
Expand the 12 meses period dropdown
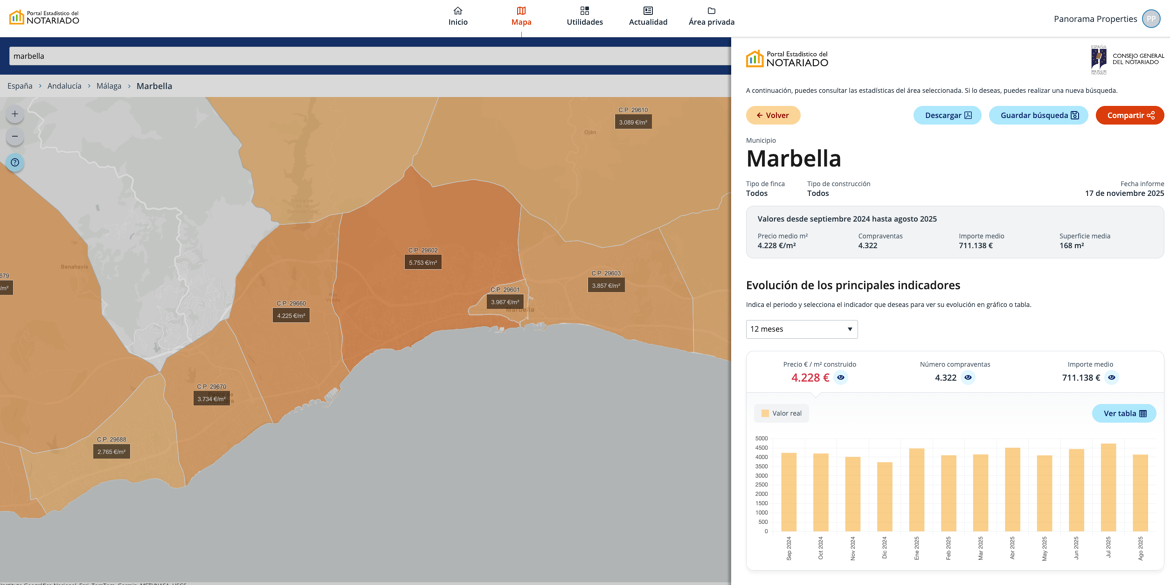(x=801, y=329)
